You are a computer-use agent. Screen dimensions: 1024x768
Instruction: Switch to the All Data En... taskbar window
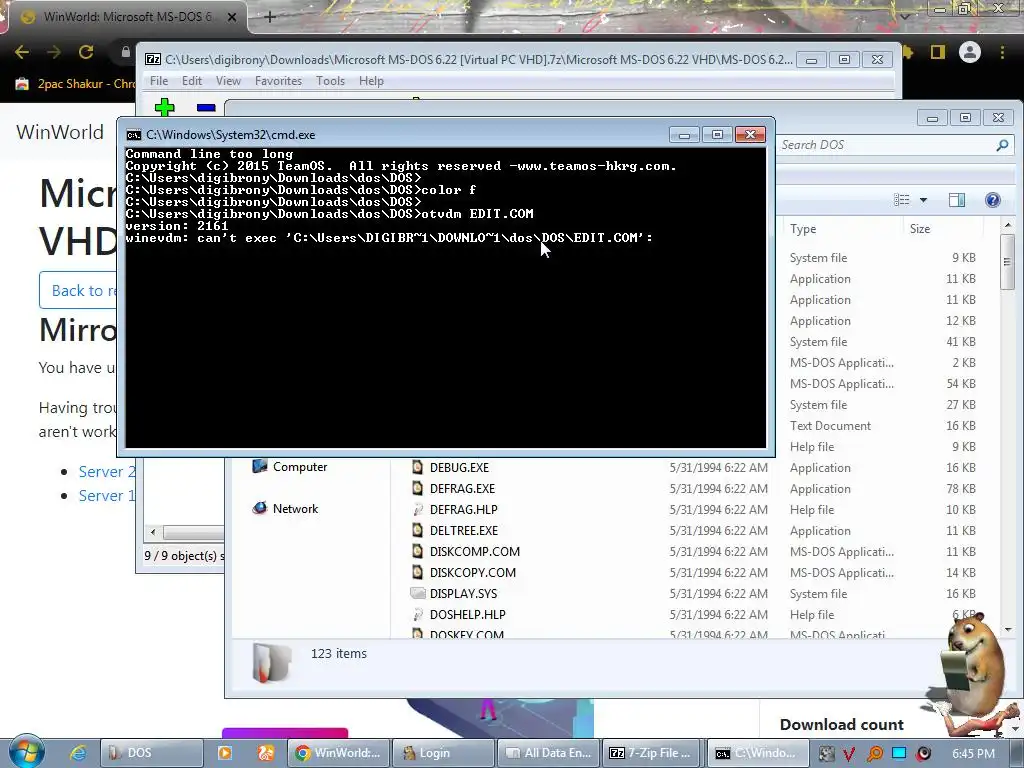[x=547, y=753]
